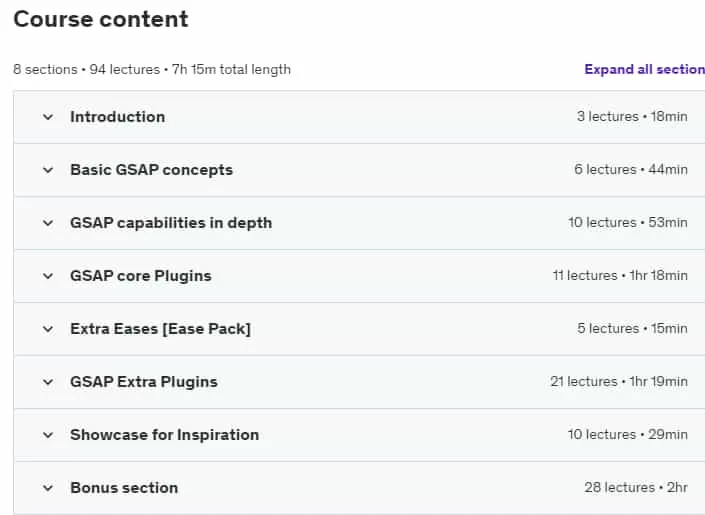This screenshot has height=515, width=705.
Task: Expand the Introduction section chevron
Action: tap(48, 117)
